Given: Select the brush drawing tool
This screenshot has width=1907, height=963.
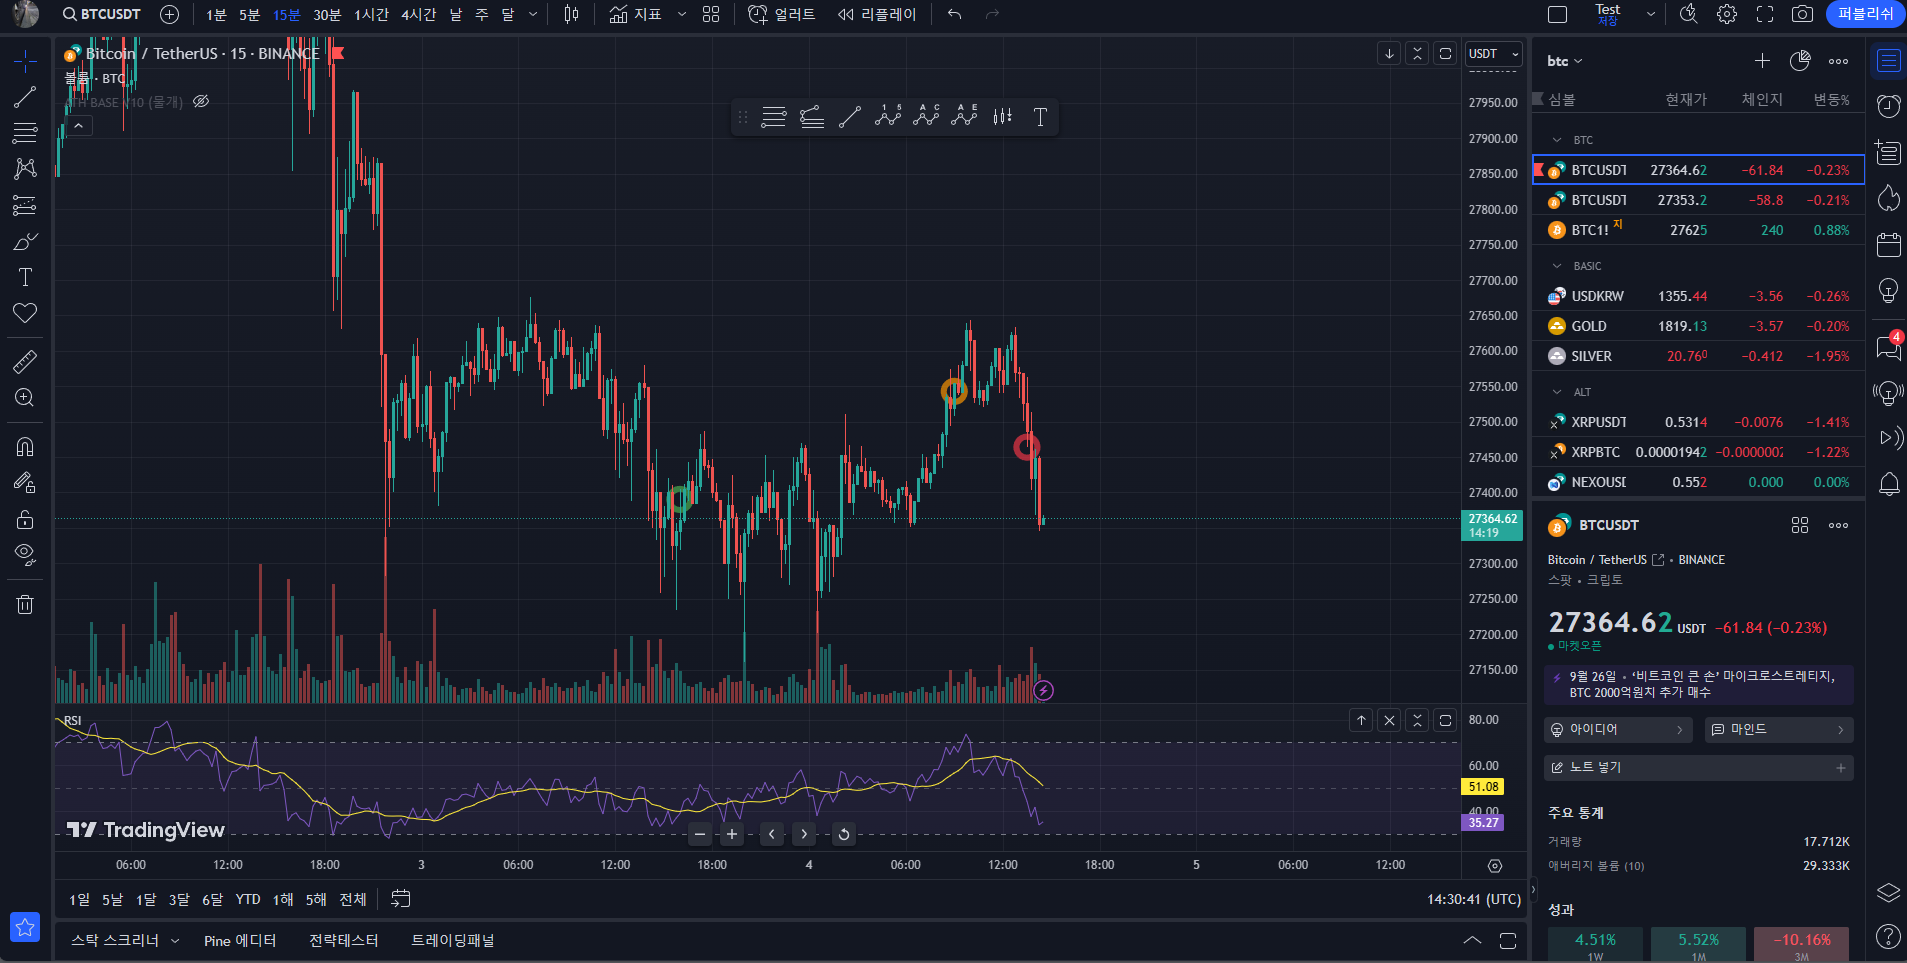Looking at the screenshot, I should 25,241.
